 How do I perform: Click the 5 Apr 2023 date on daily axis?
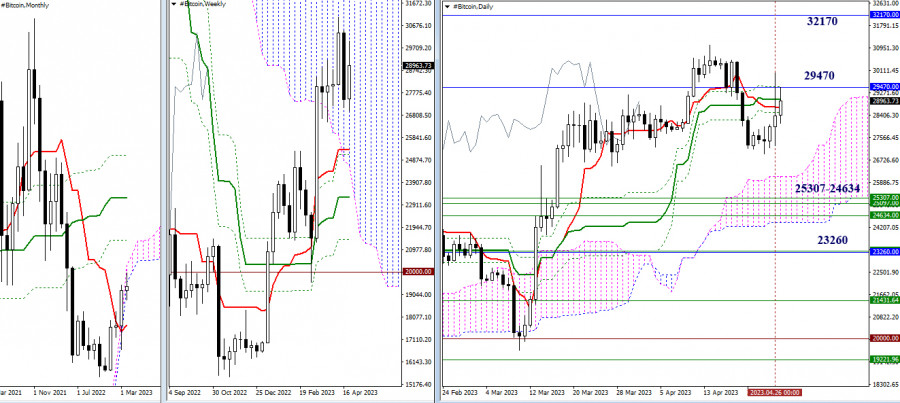[x=678, y=393]
